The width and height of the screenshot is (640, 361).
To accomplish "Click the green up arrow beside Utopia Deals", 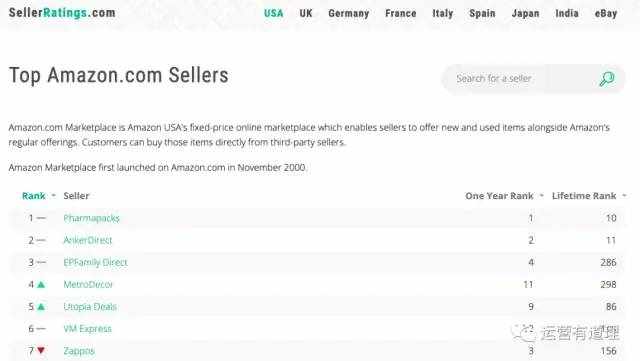I will click(41, 307).
